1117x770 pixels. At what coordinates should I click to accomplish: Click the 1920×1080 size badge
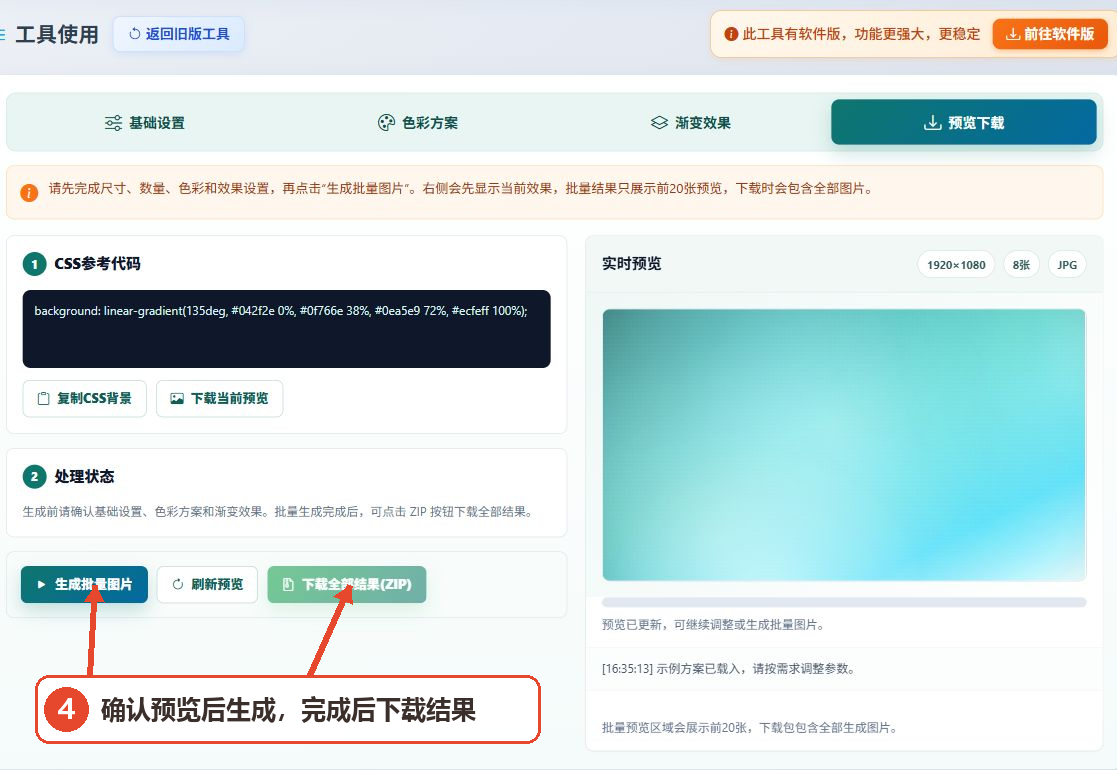point(956,265)
